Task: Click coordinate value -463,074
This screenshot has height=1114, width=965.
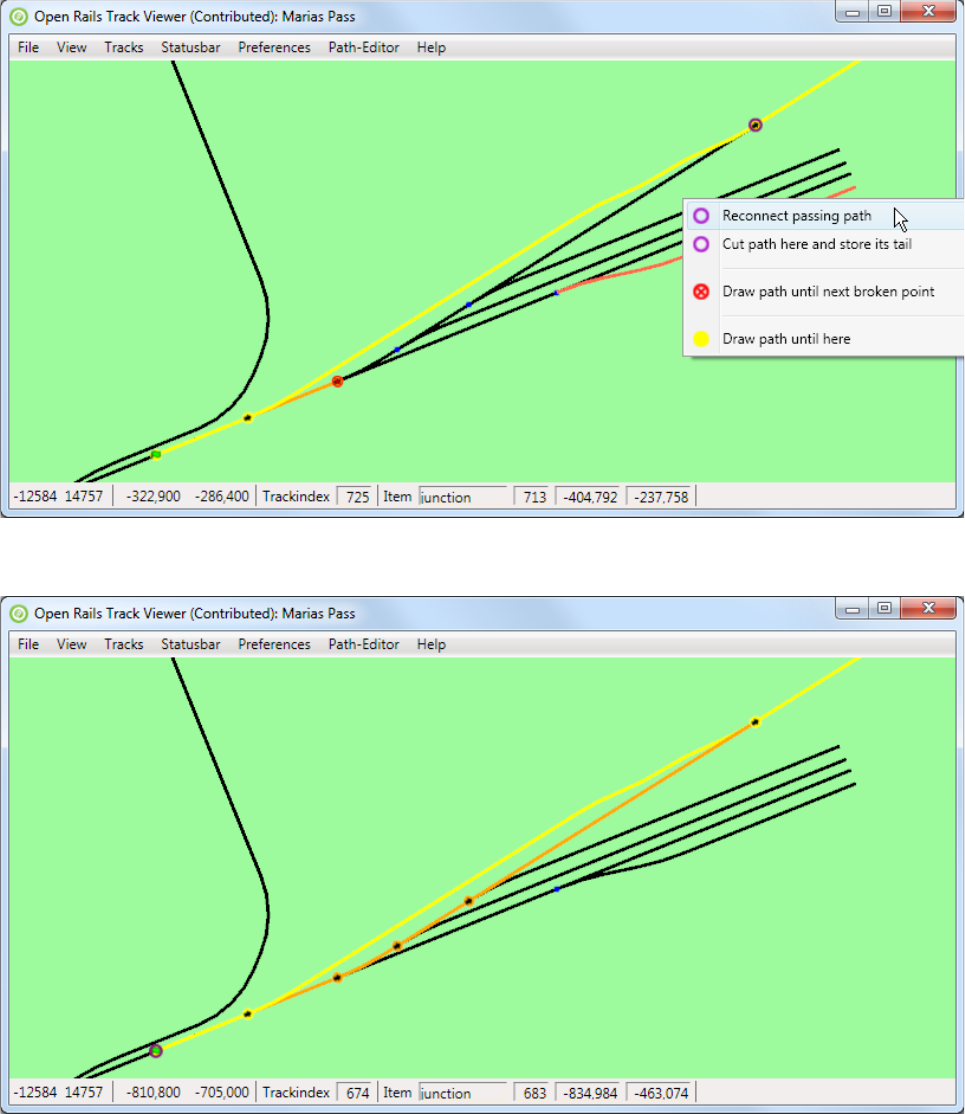Action: point(659,1093)
